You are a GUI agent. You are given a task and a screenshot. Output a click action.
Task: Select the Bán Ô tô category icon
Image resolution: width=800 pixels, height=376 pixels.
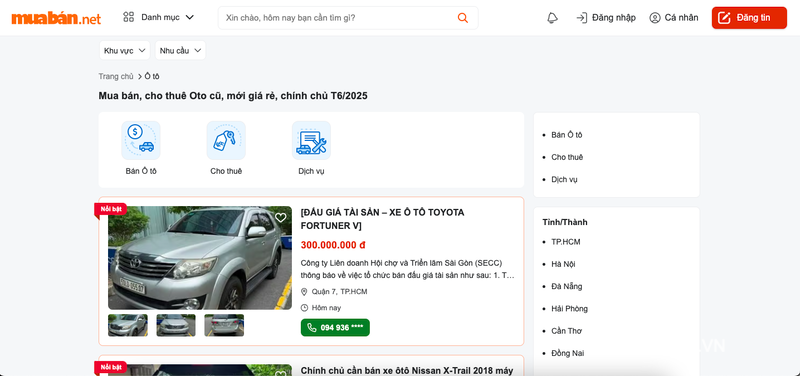click(x=141, y=140)
